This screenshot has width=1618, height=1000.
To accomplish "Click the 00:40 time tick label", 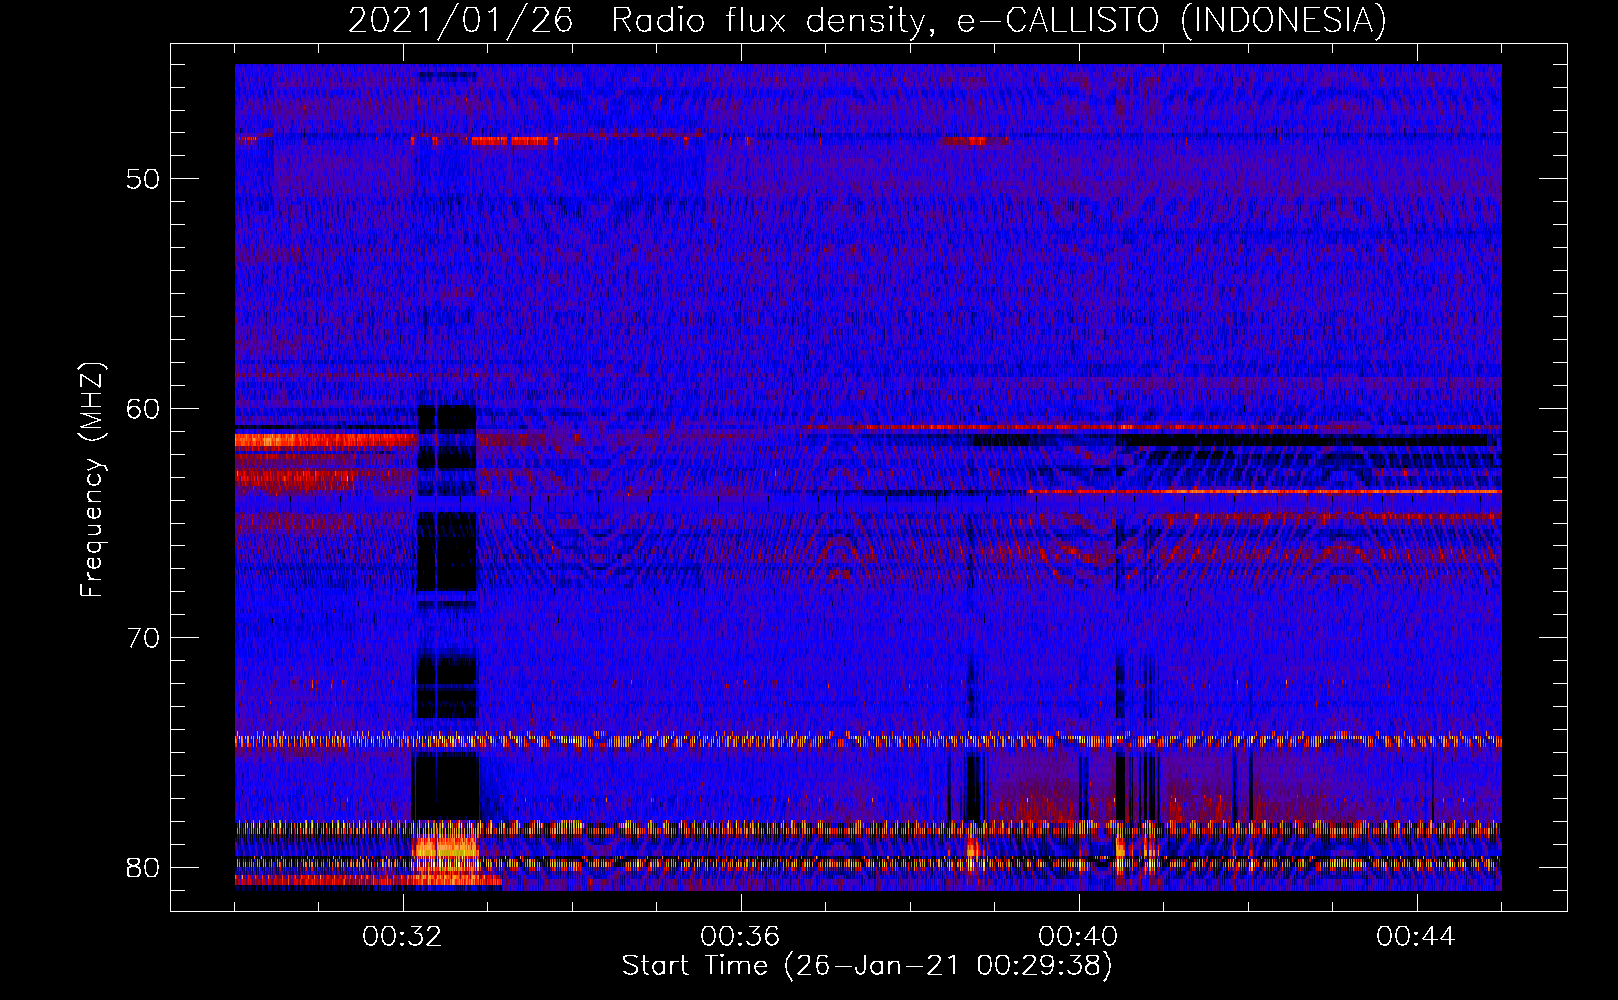I will (x=1078, y=937).
